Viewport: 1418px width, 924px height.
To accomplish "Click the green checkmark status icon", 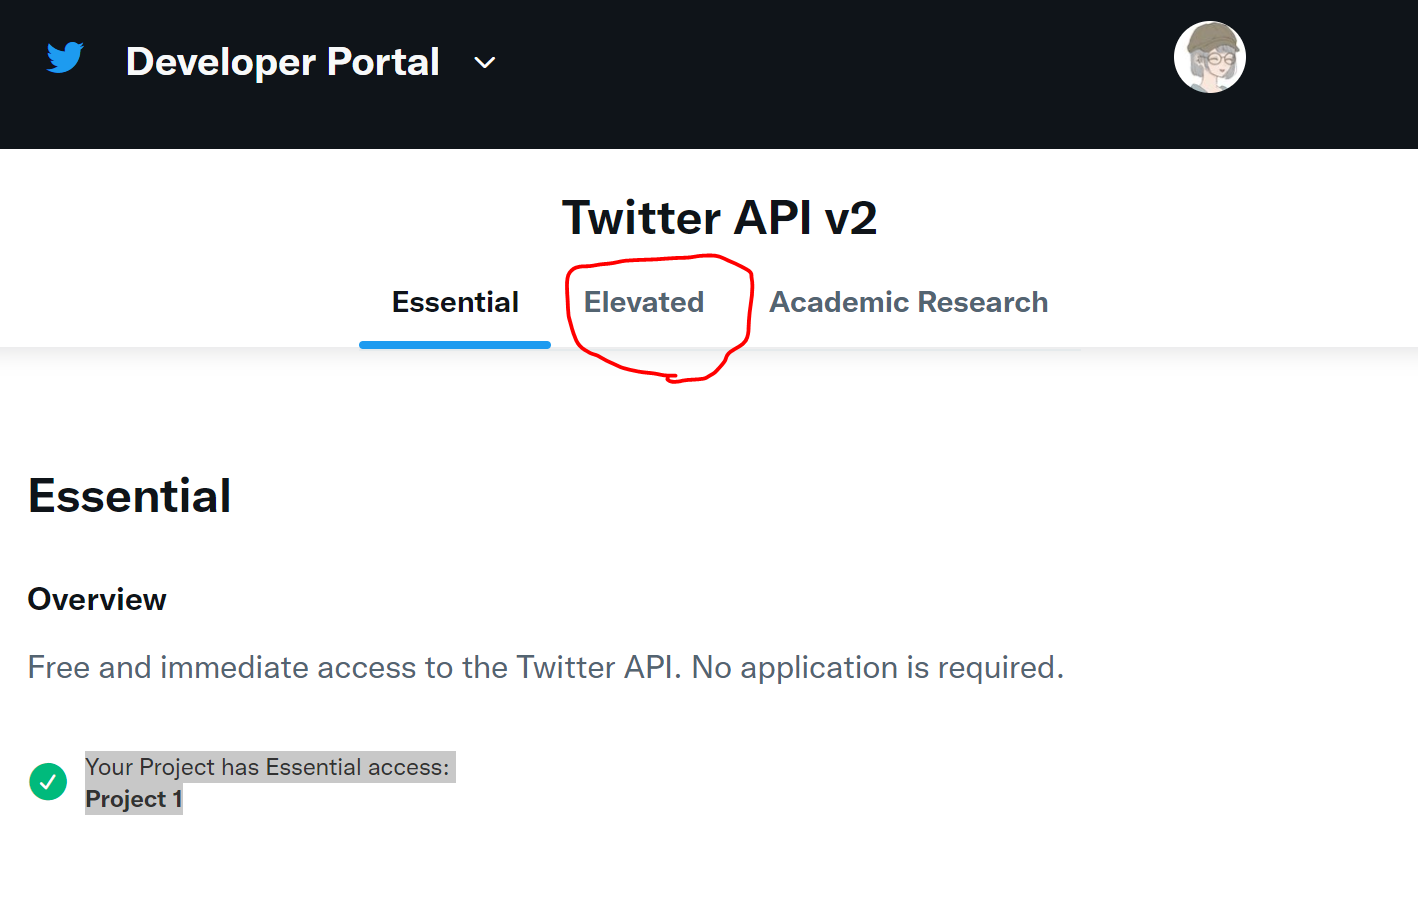I will coord(48,782).
